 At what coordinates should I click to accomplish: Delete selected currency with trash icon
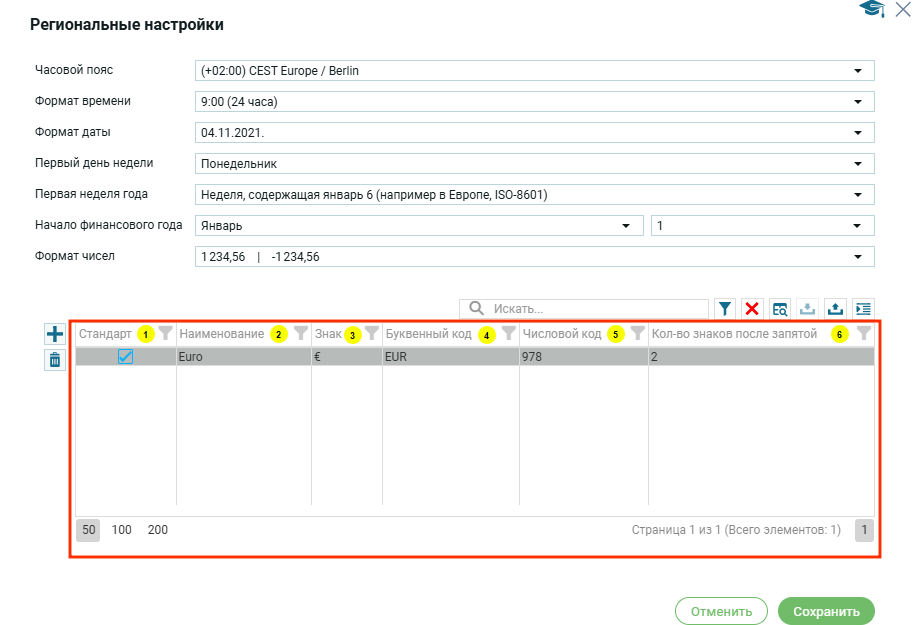(55, 360)
